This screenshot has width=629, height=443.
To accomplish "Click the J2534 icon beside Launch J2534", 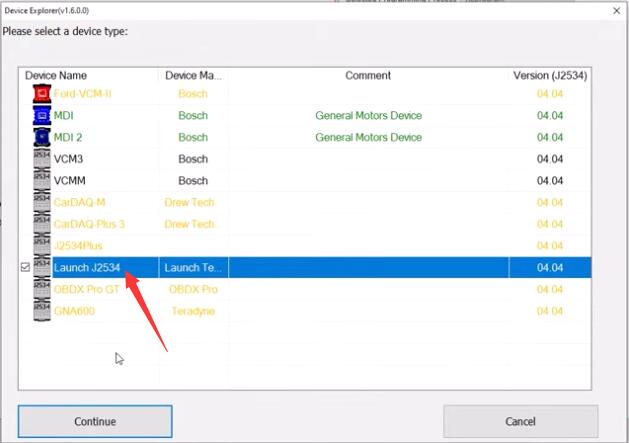I will pos(42,267).
